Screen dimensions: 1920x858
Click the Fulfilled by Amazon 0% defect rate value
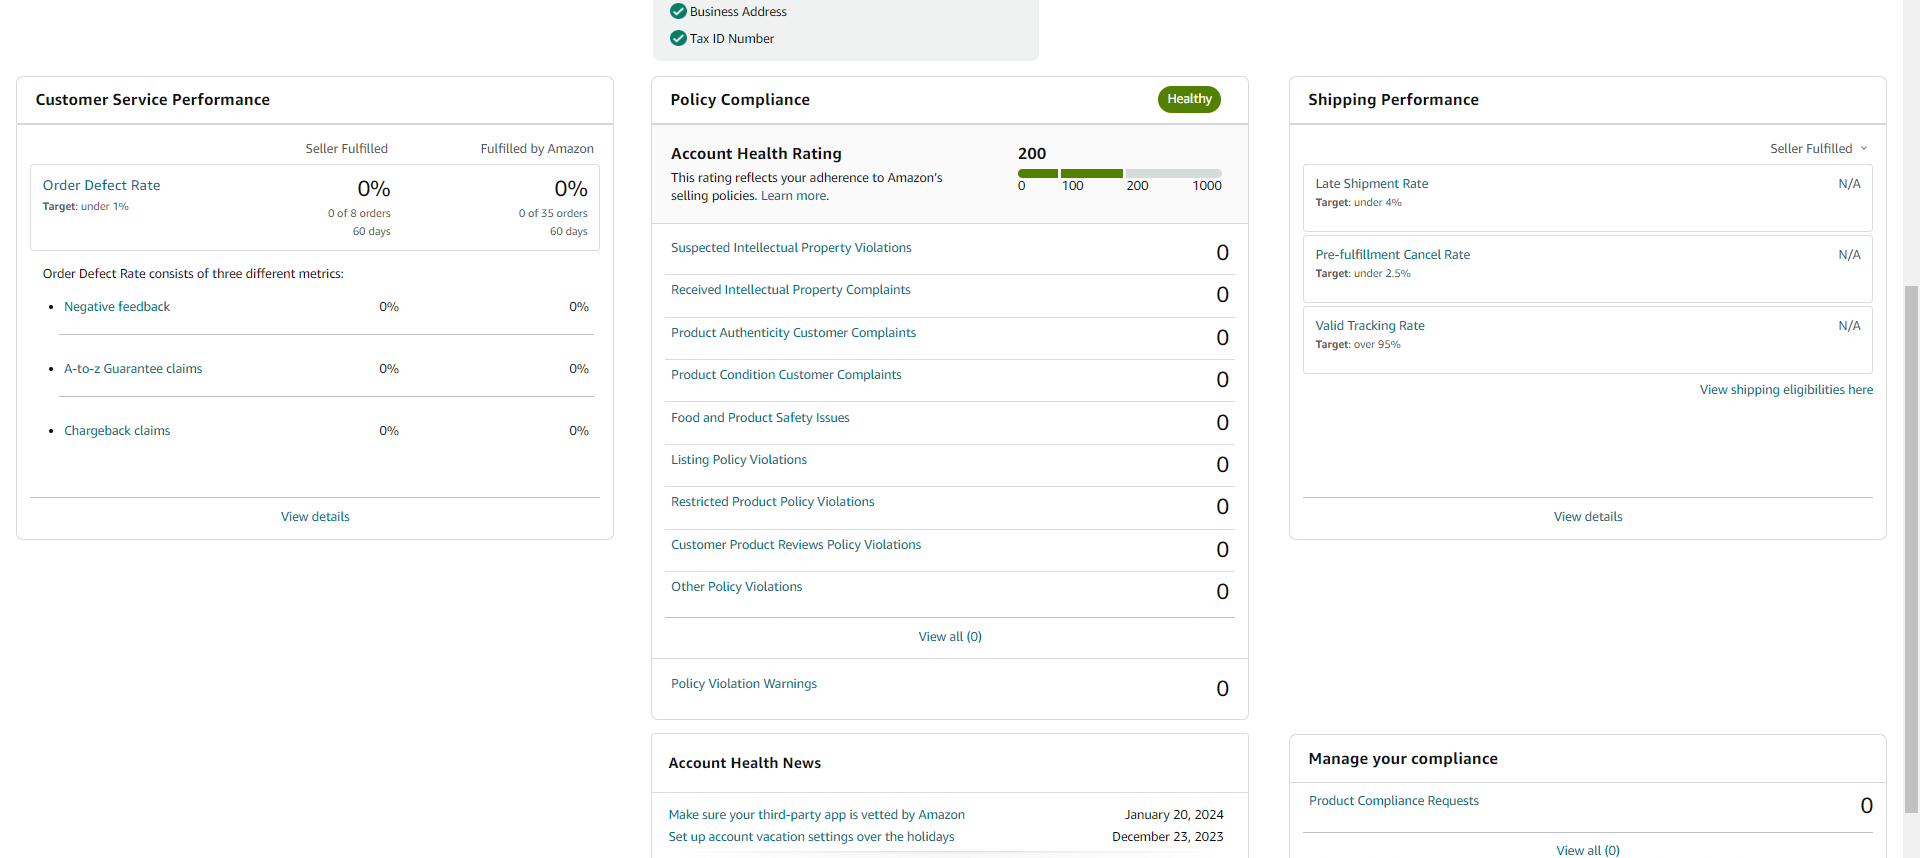(571, 189)
